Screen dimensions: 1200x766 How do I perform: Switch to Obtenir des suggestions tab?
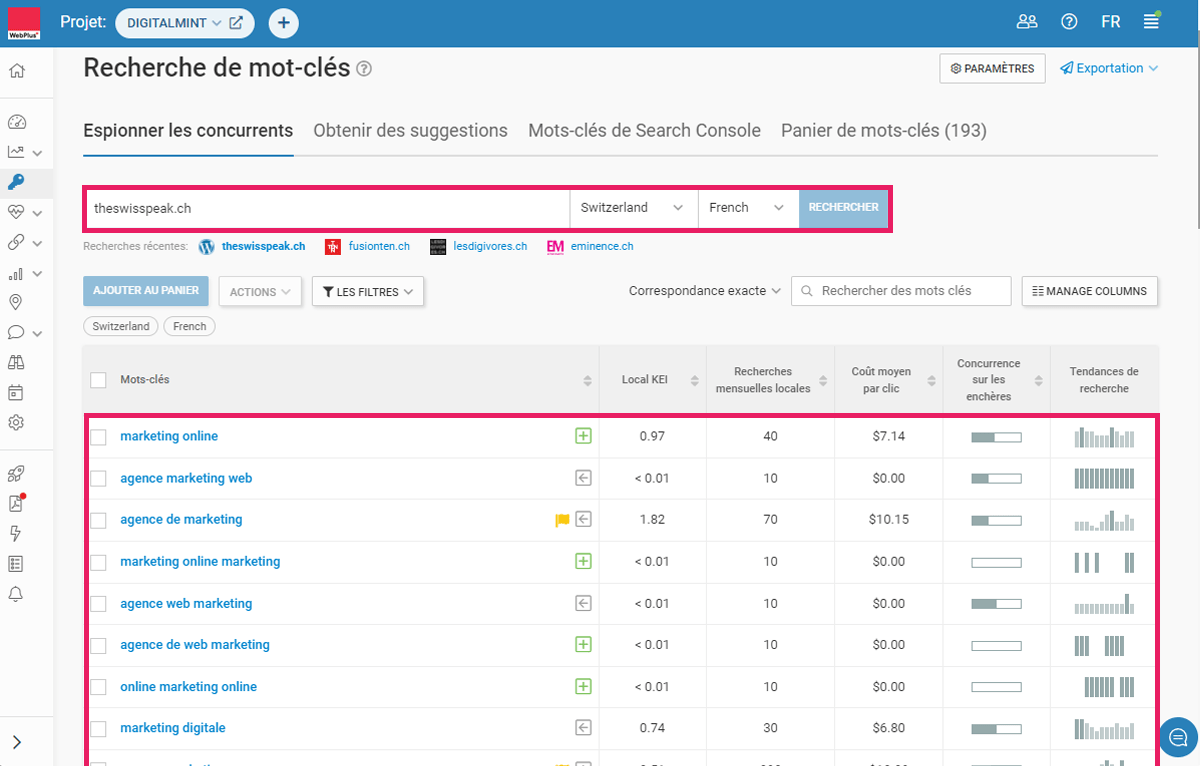pyautogui.click(x=410, y=131)
